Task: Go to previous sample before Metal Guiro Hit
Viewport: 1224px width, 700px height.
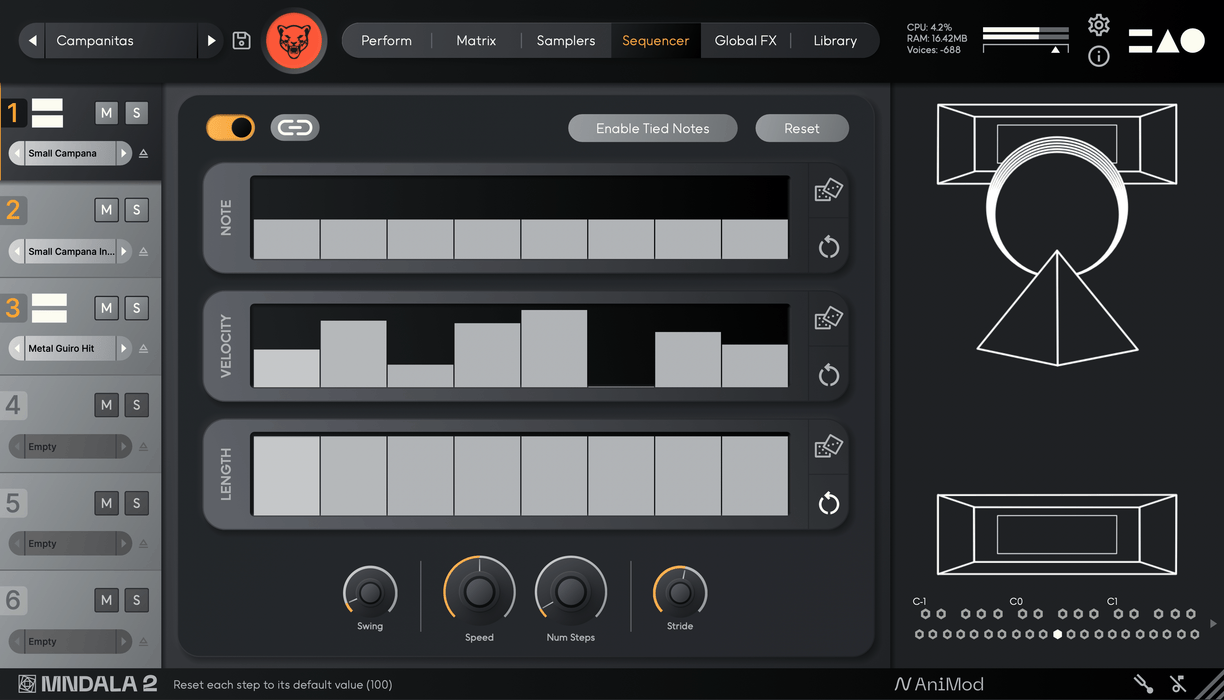Action: point(17,348)
